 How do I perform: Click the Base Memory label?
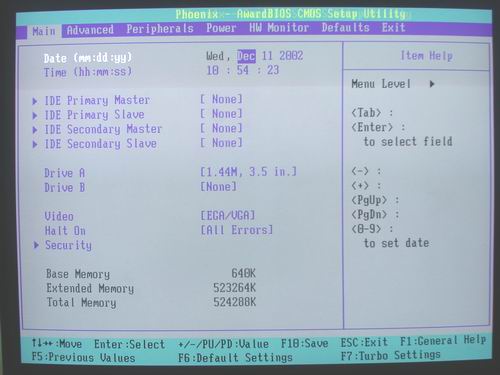click(x=78, y=274)
